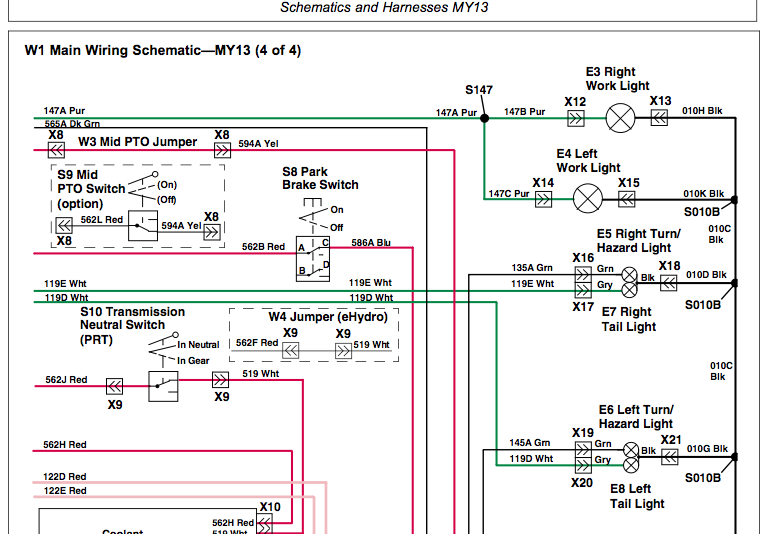Click the 'E5 Right Turn/ Hazard Light' label
Screen dimensions: 773x534
pyautogui.click(x=638, y=241)
